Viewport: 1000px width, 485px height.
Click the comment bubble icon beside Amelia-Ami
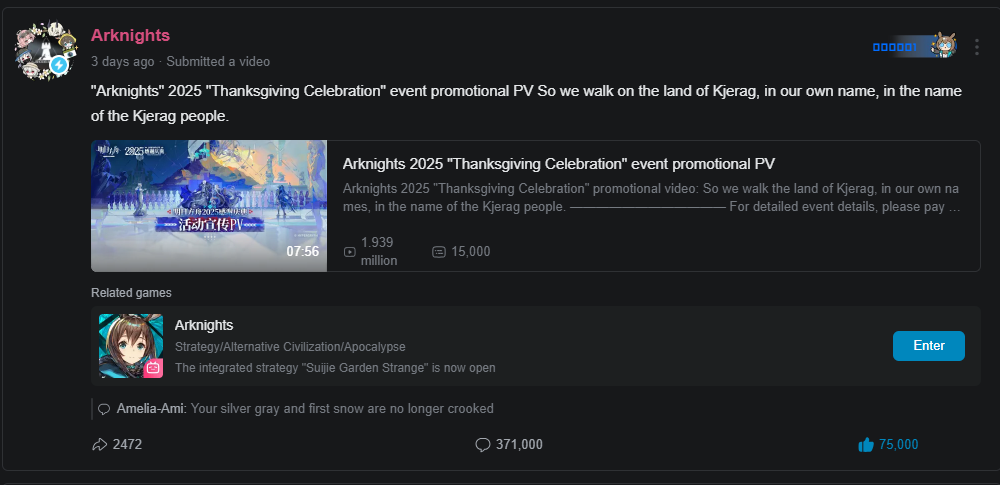click(x=104, y=409)
